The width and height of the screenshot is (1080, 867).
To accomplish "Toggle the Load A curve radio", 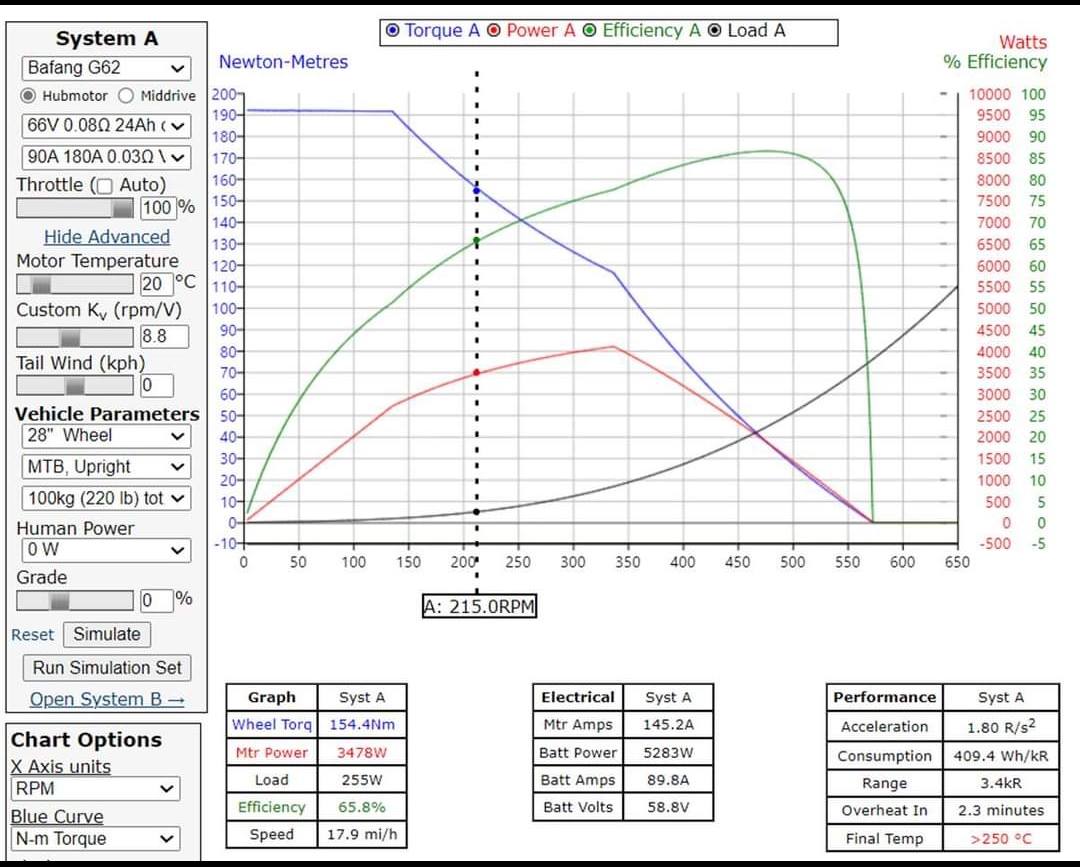I will [714, 31].
